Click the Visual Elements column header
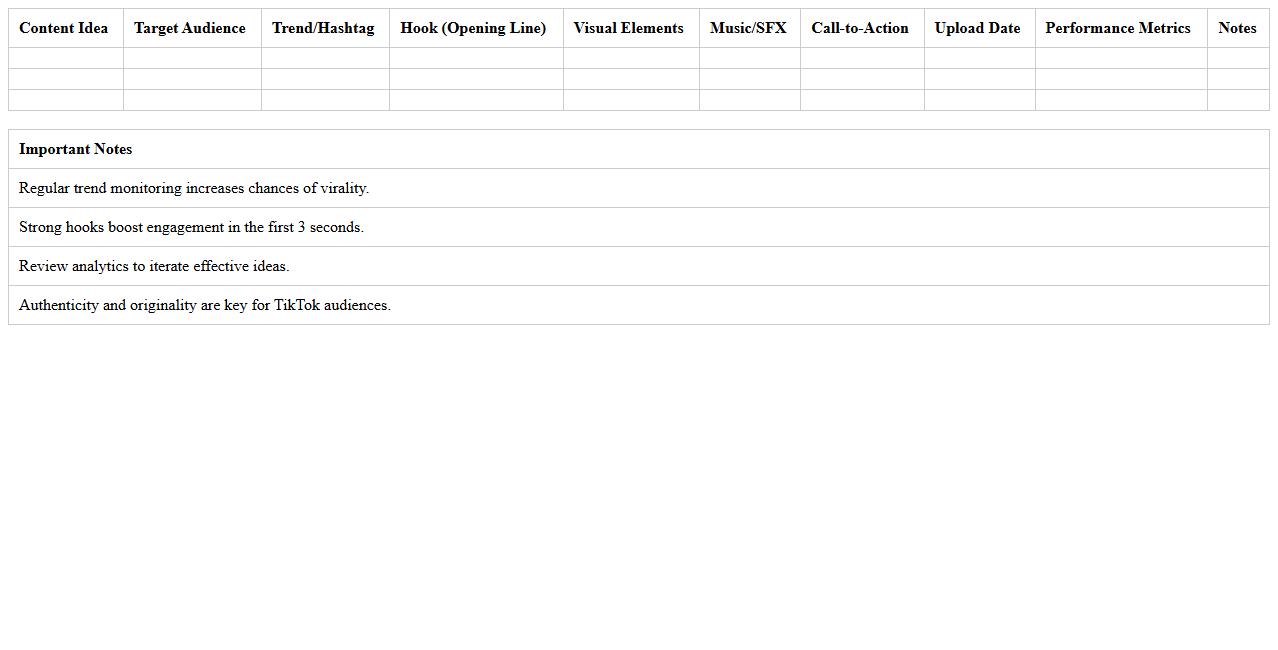The width and height of the screenshot is (1278, 650). 629,28
